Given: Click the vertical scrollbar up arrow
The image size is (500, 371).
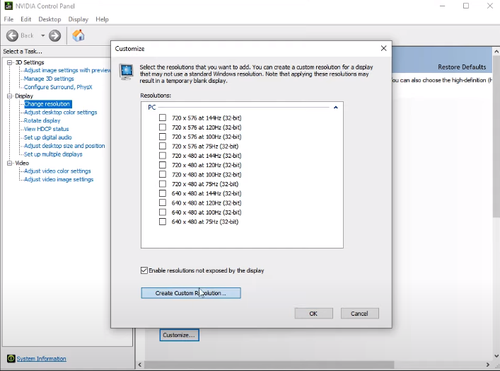Looking at the screenshot, I should pos(496,52).
